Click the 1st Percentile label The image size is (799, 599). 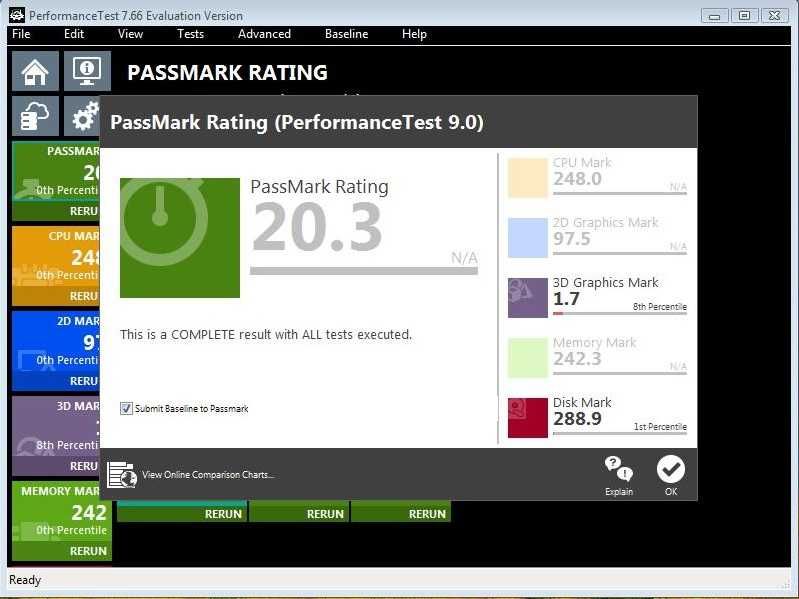pyautogui.click(x=660, y=427)
